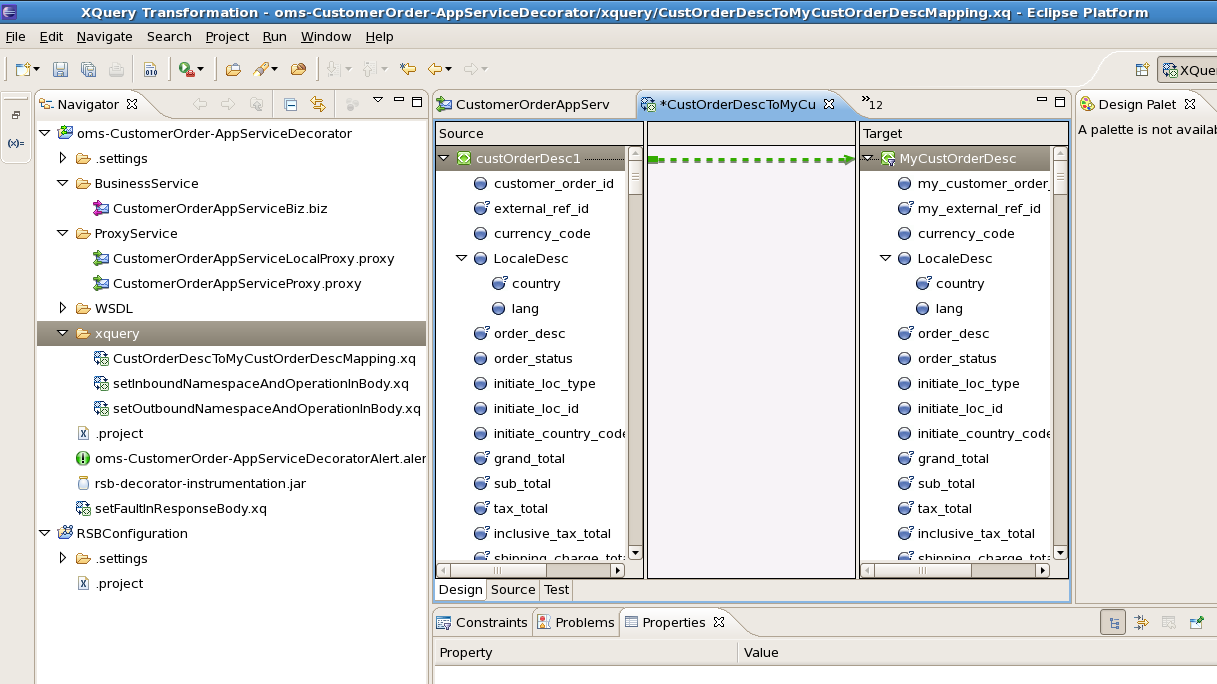Click the Source pane horizontal scrollbar

coord(531,570)
